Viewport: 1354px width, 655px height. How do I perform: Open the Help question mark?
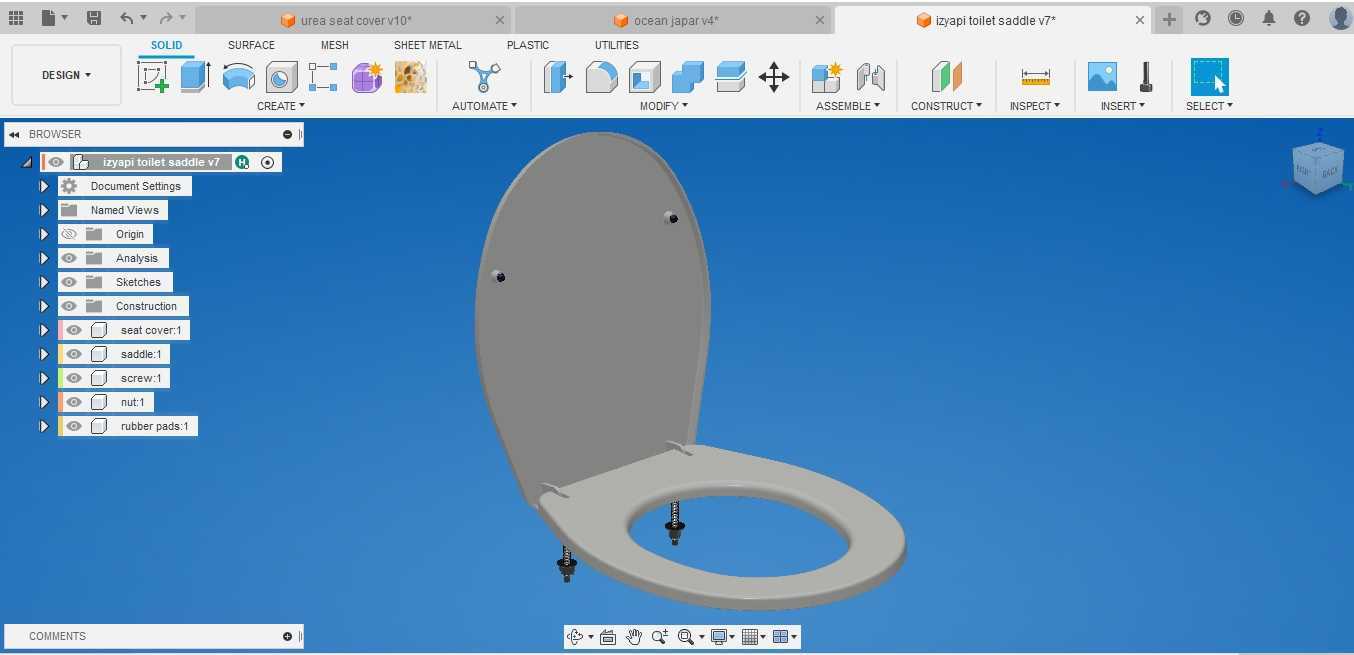click(x=1302, y=18)
